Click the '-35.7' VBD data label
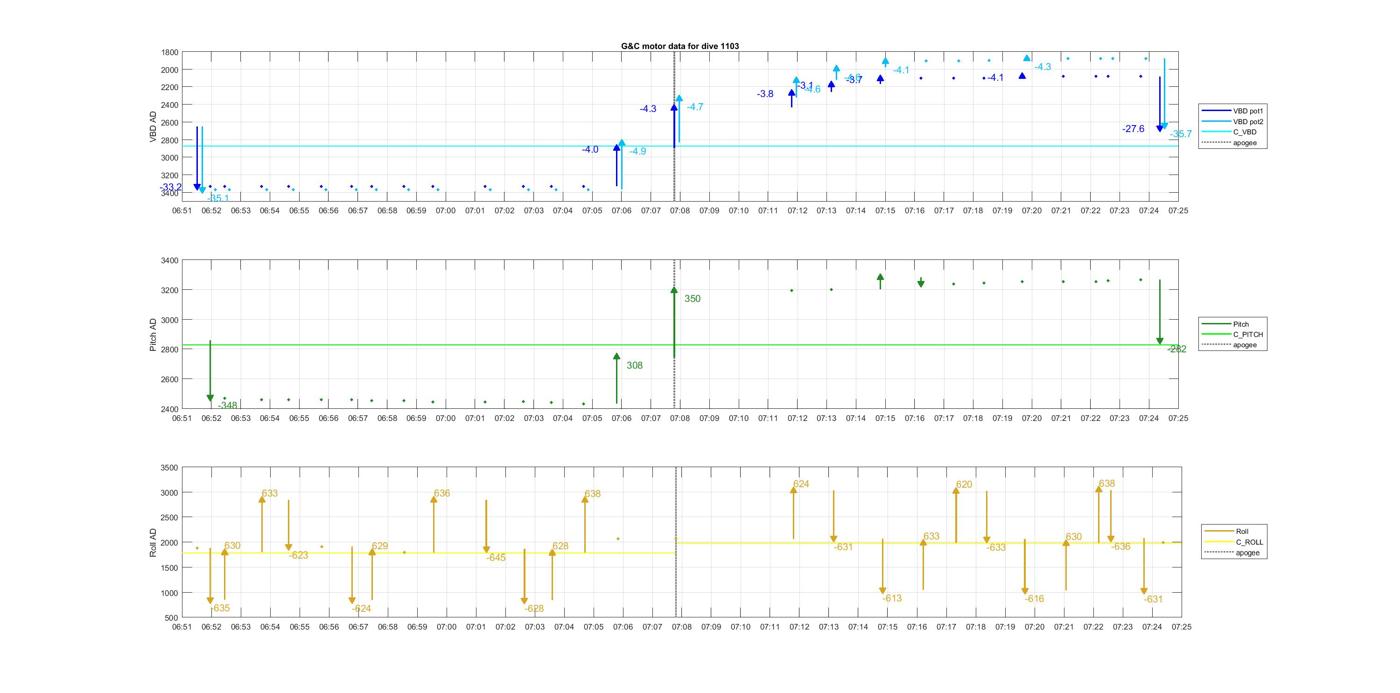The height and width of the screenshot is (693, 1400). click(x=1180, y=134)
